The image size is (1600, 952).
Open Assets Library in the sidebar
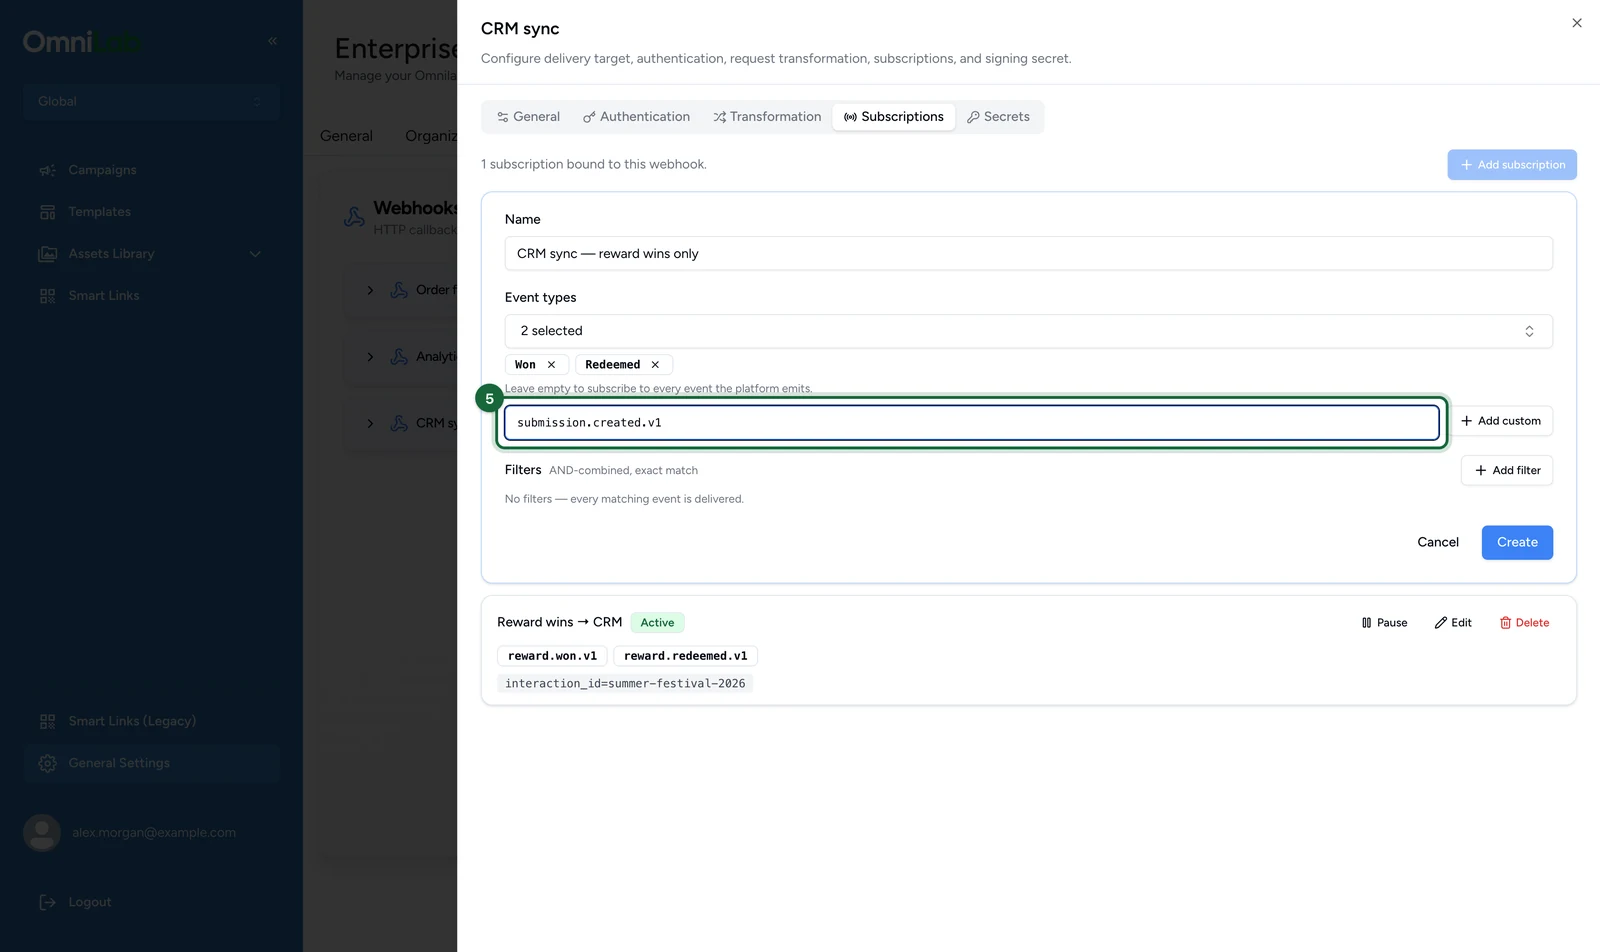(111, 254)
